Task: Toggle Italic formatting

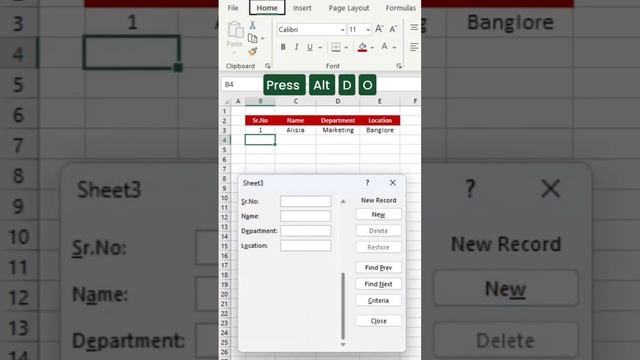Action: 296,47
